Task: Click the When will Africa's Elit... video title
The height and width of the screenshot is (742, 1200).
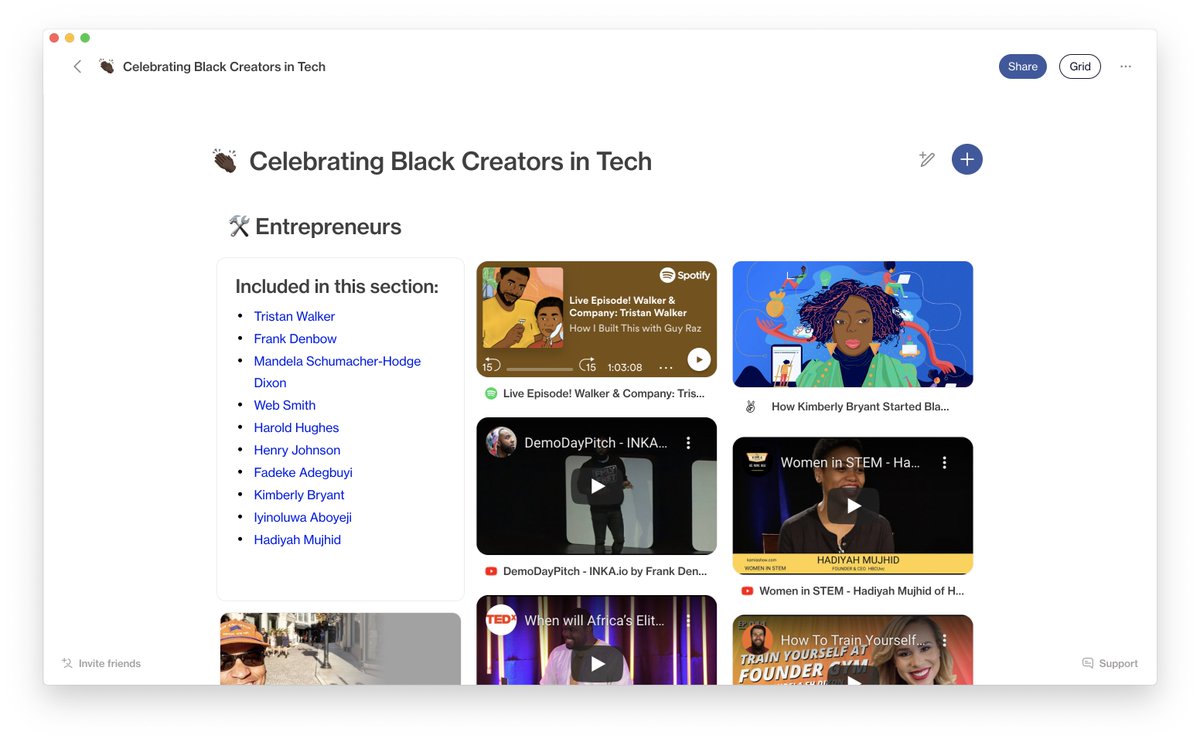Action: (x=595, y=620)
